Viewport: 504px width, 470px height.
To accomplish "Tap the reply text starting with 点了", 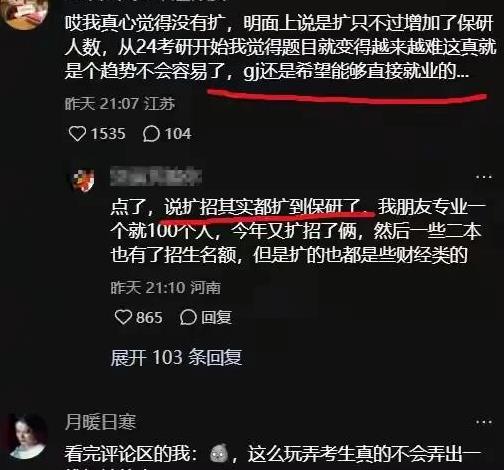I will point(298,231).
